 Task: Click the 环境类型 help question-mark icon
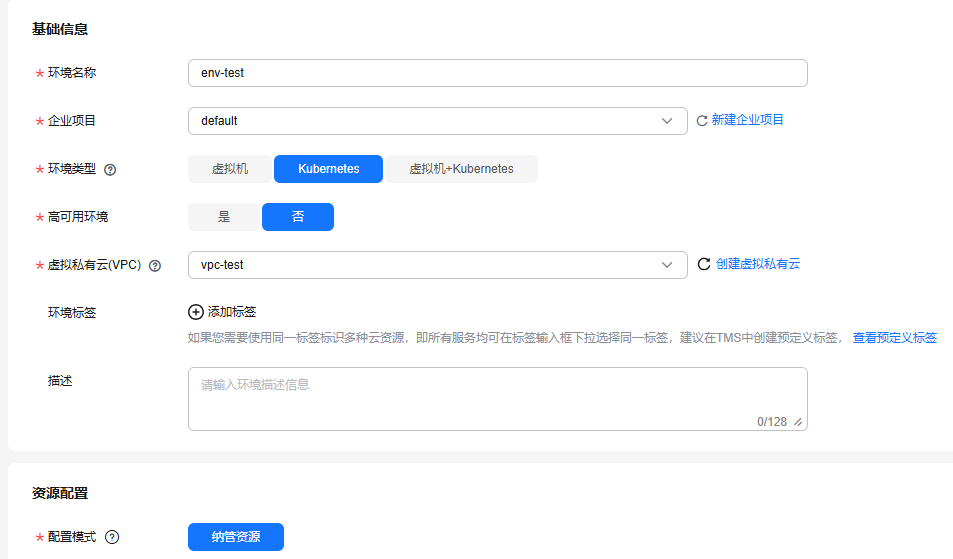click(110, 170)
